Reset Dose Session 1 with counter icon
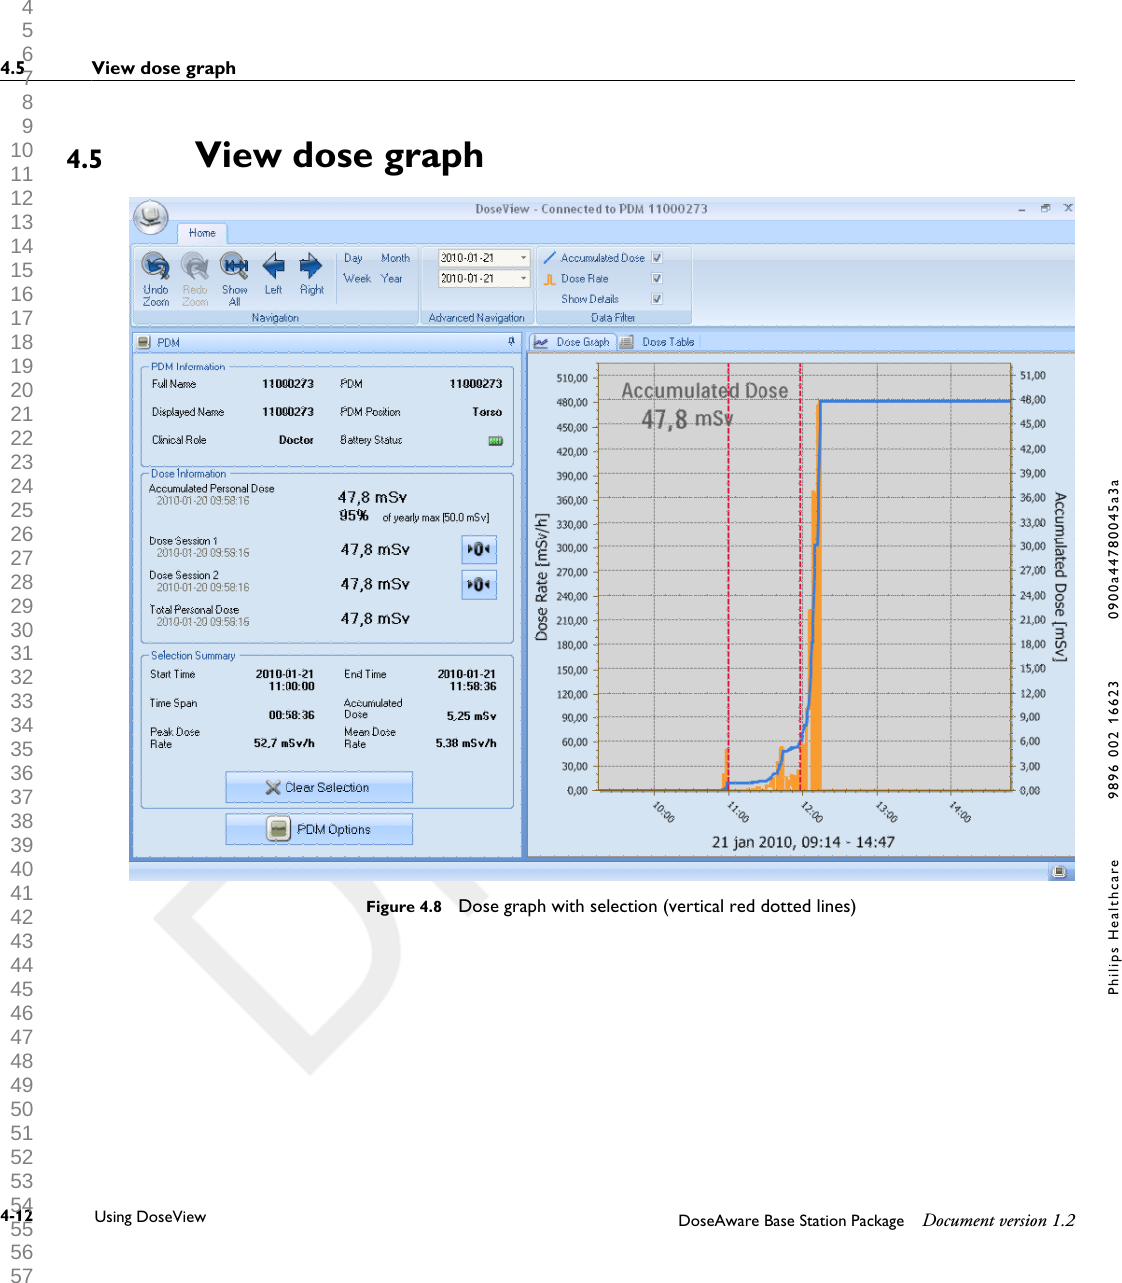Viewport: 1122px width, 1283px height. pos(479,549)
